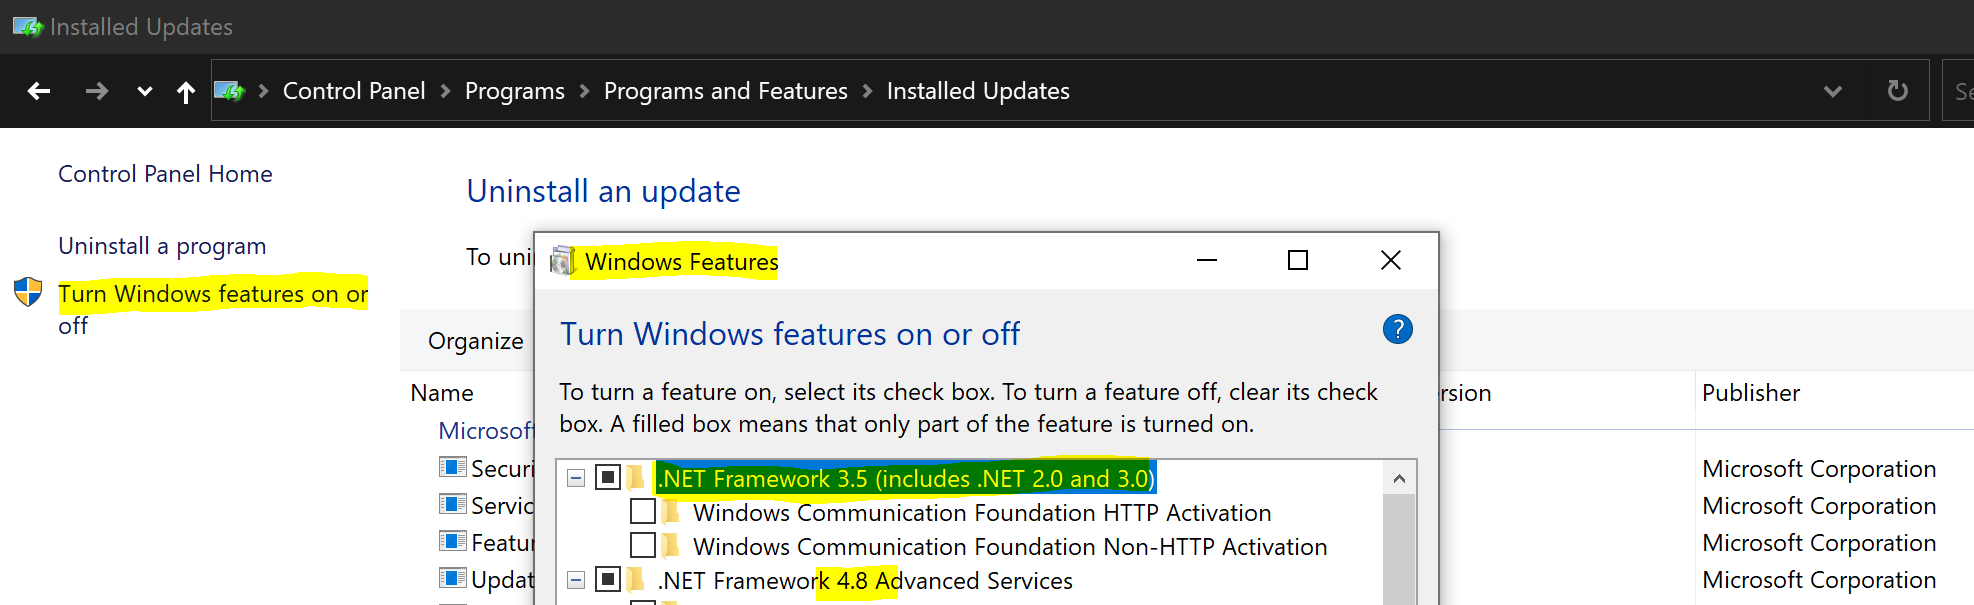
Task: Collapse the .NET Framework 3.5 tree node
Action: [576, 478]
